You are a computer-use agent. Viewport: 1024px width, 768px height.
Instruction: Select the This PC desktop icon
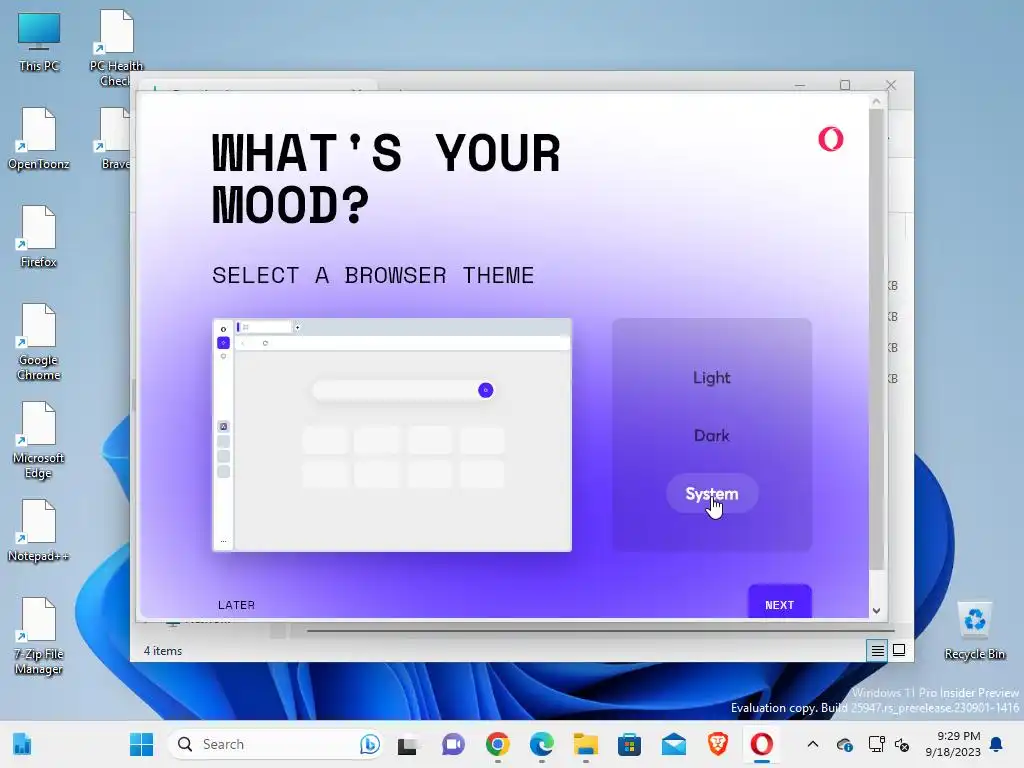39,42
